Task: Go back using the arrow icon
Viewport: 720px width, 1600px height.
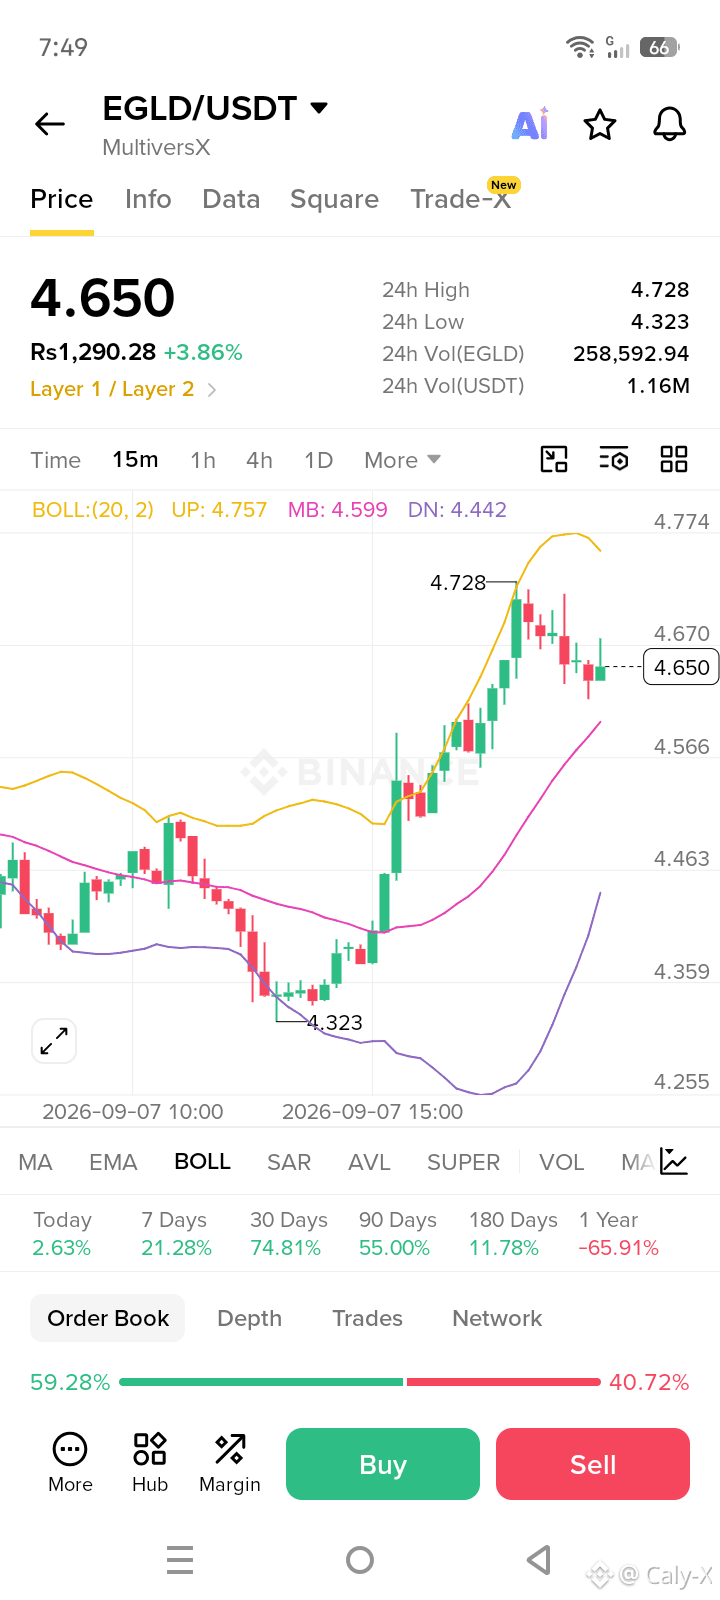Action: [x=50, y=124]
